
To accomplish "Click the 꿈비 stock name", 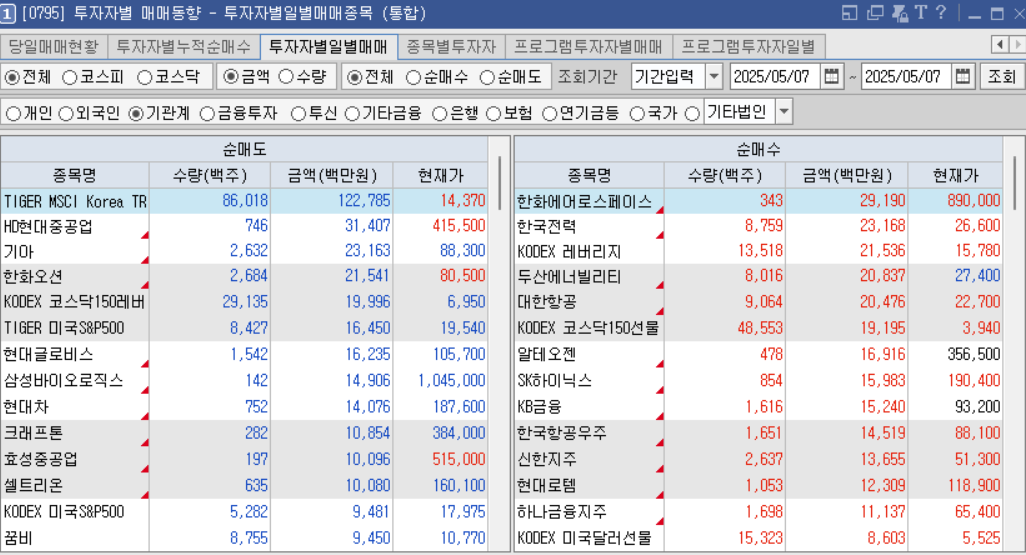I will 18,538.
